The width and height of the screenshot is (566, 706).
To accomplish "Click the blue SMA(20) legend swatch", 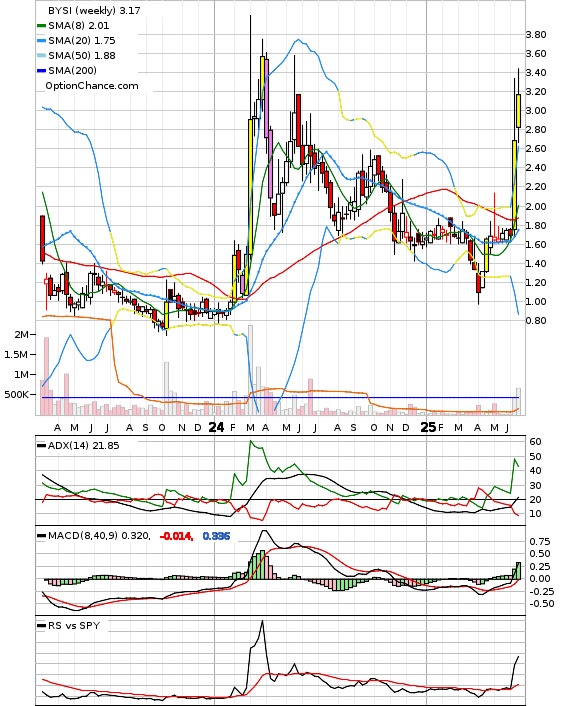I will pyautogui.click(x=41, y=41).
